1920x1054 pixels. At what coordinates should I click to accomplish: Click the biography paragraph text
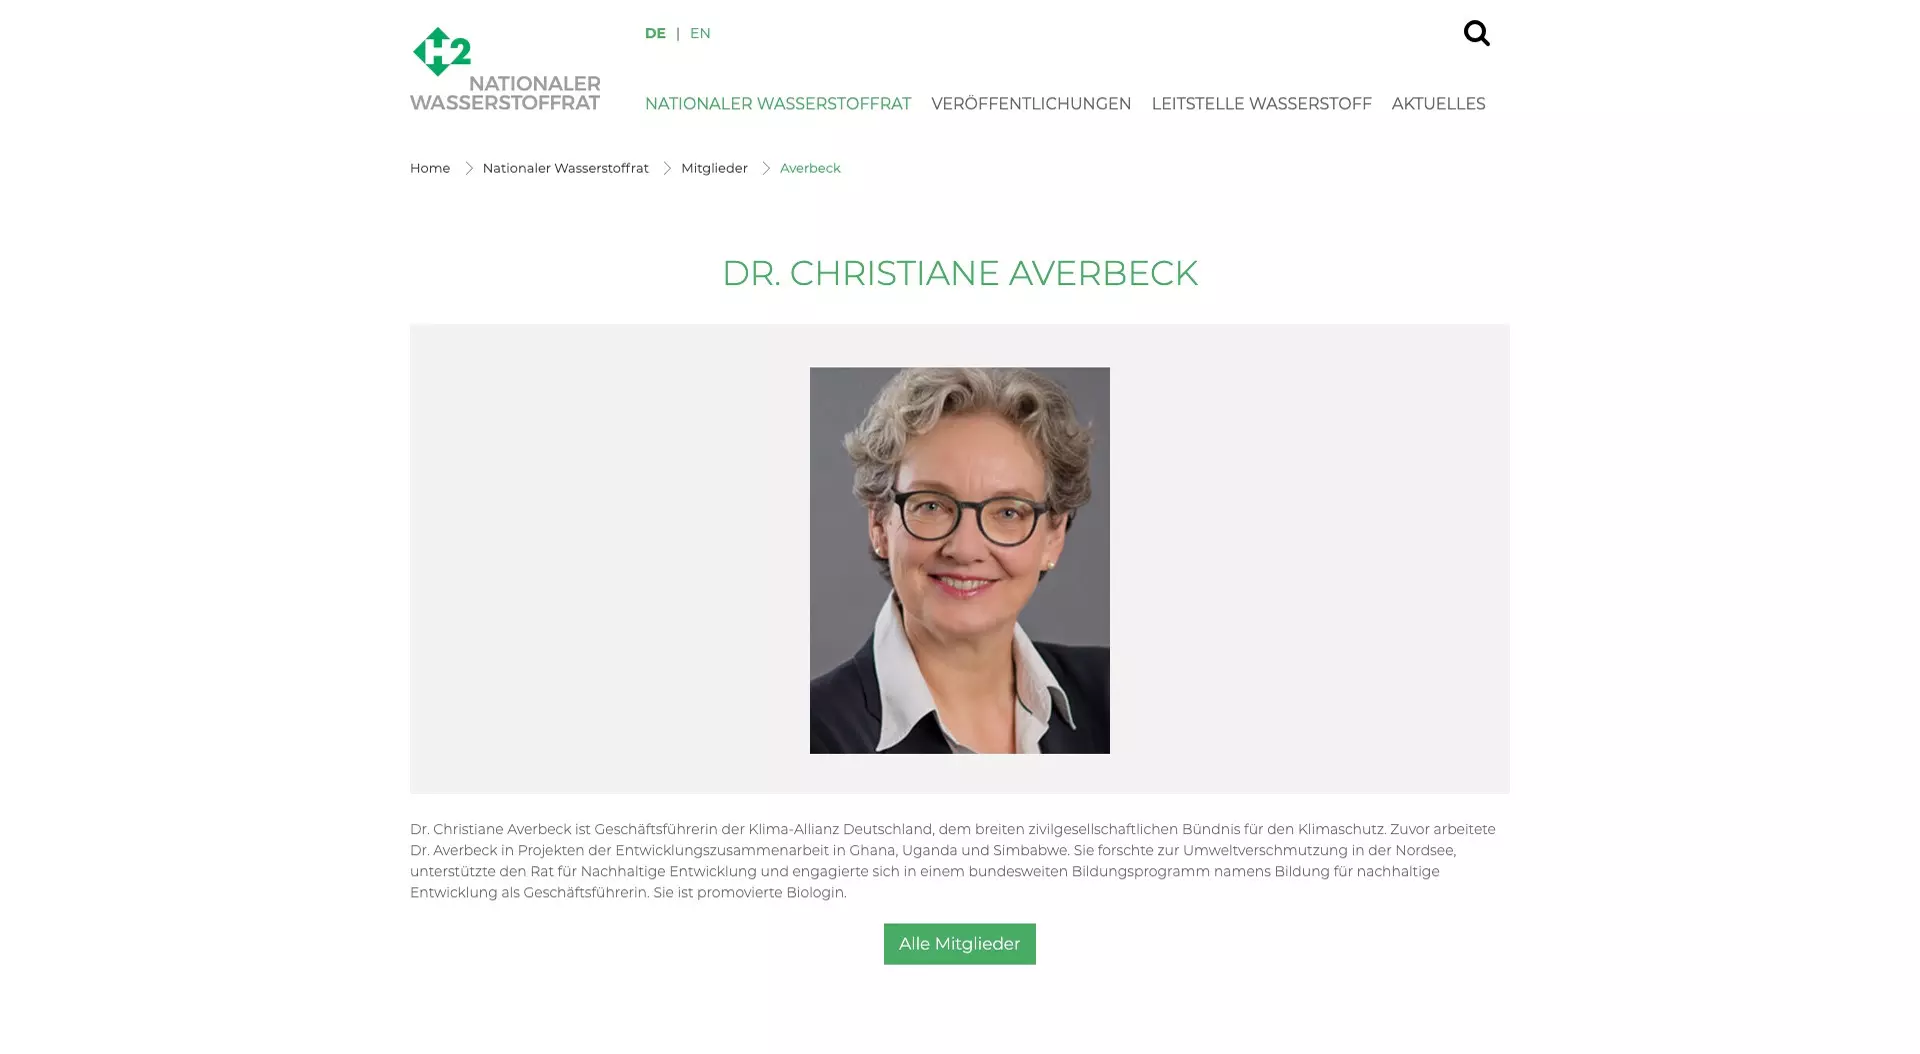click(953, 861)
